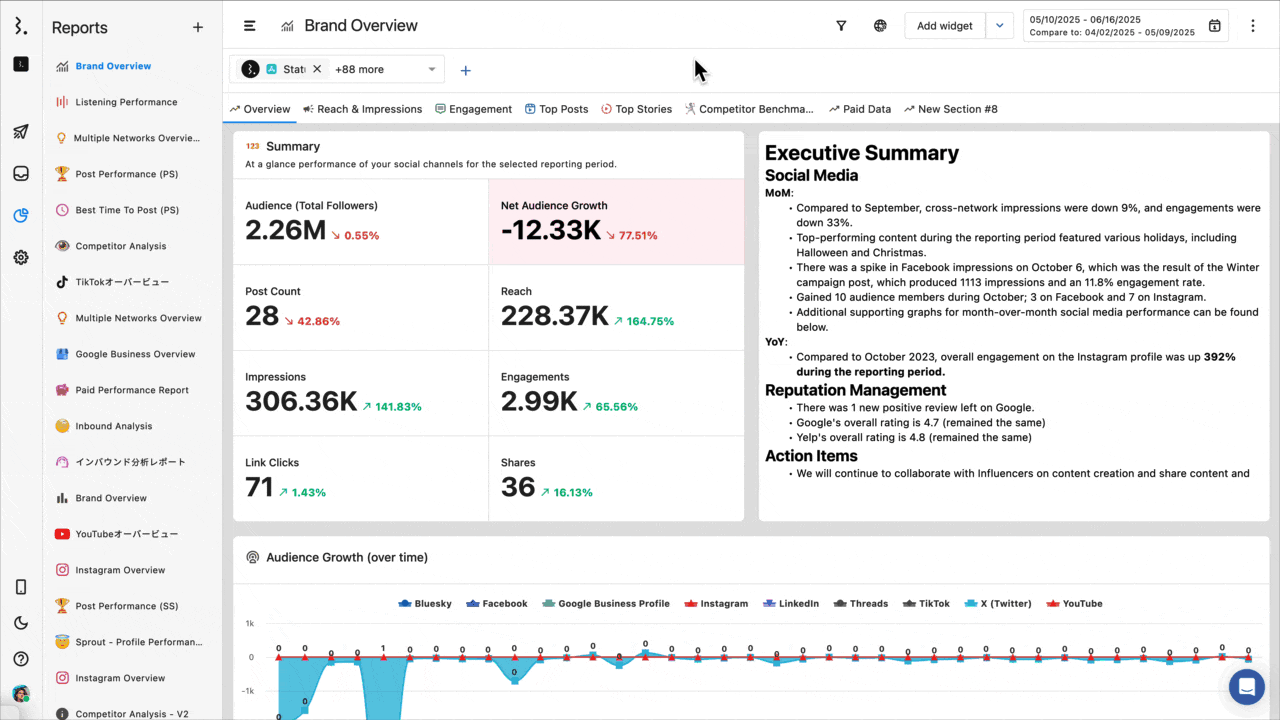Open the date range picker
The width and height of the screenshot is (1280, 720).
tap(1125, 26)
